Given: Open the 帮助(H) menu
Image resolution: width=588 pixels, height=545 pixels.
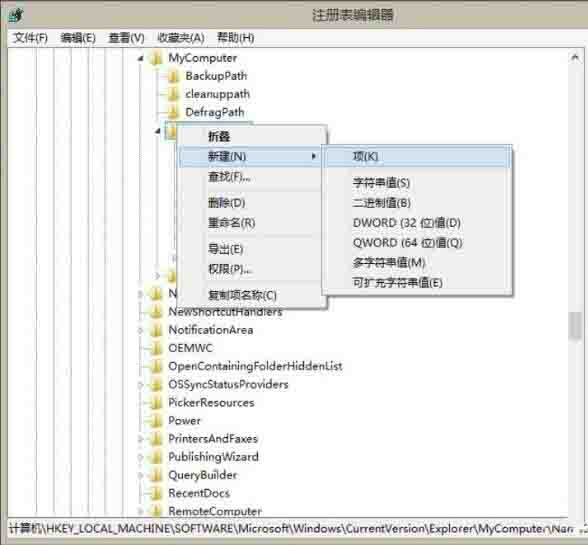Looking at the screenshot, I should tap(236, 38).
